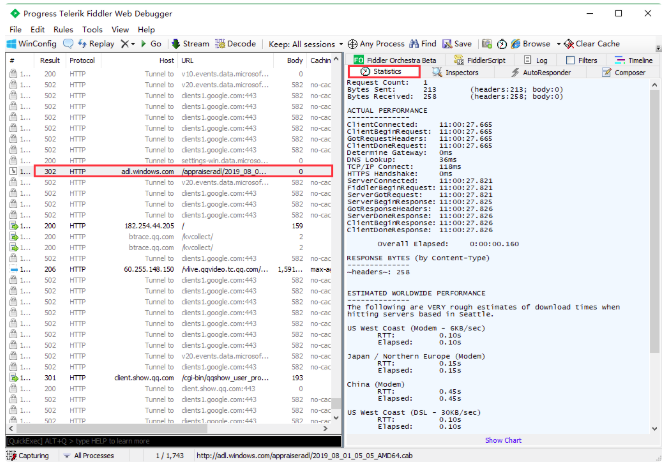Open the View menu
Viewport: 666px width, 464px height.
(x=120, y=29)
